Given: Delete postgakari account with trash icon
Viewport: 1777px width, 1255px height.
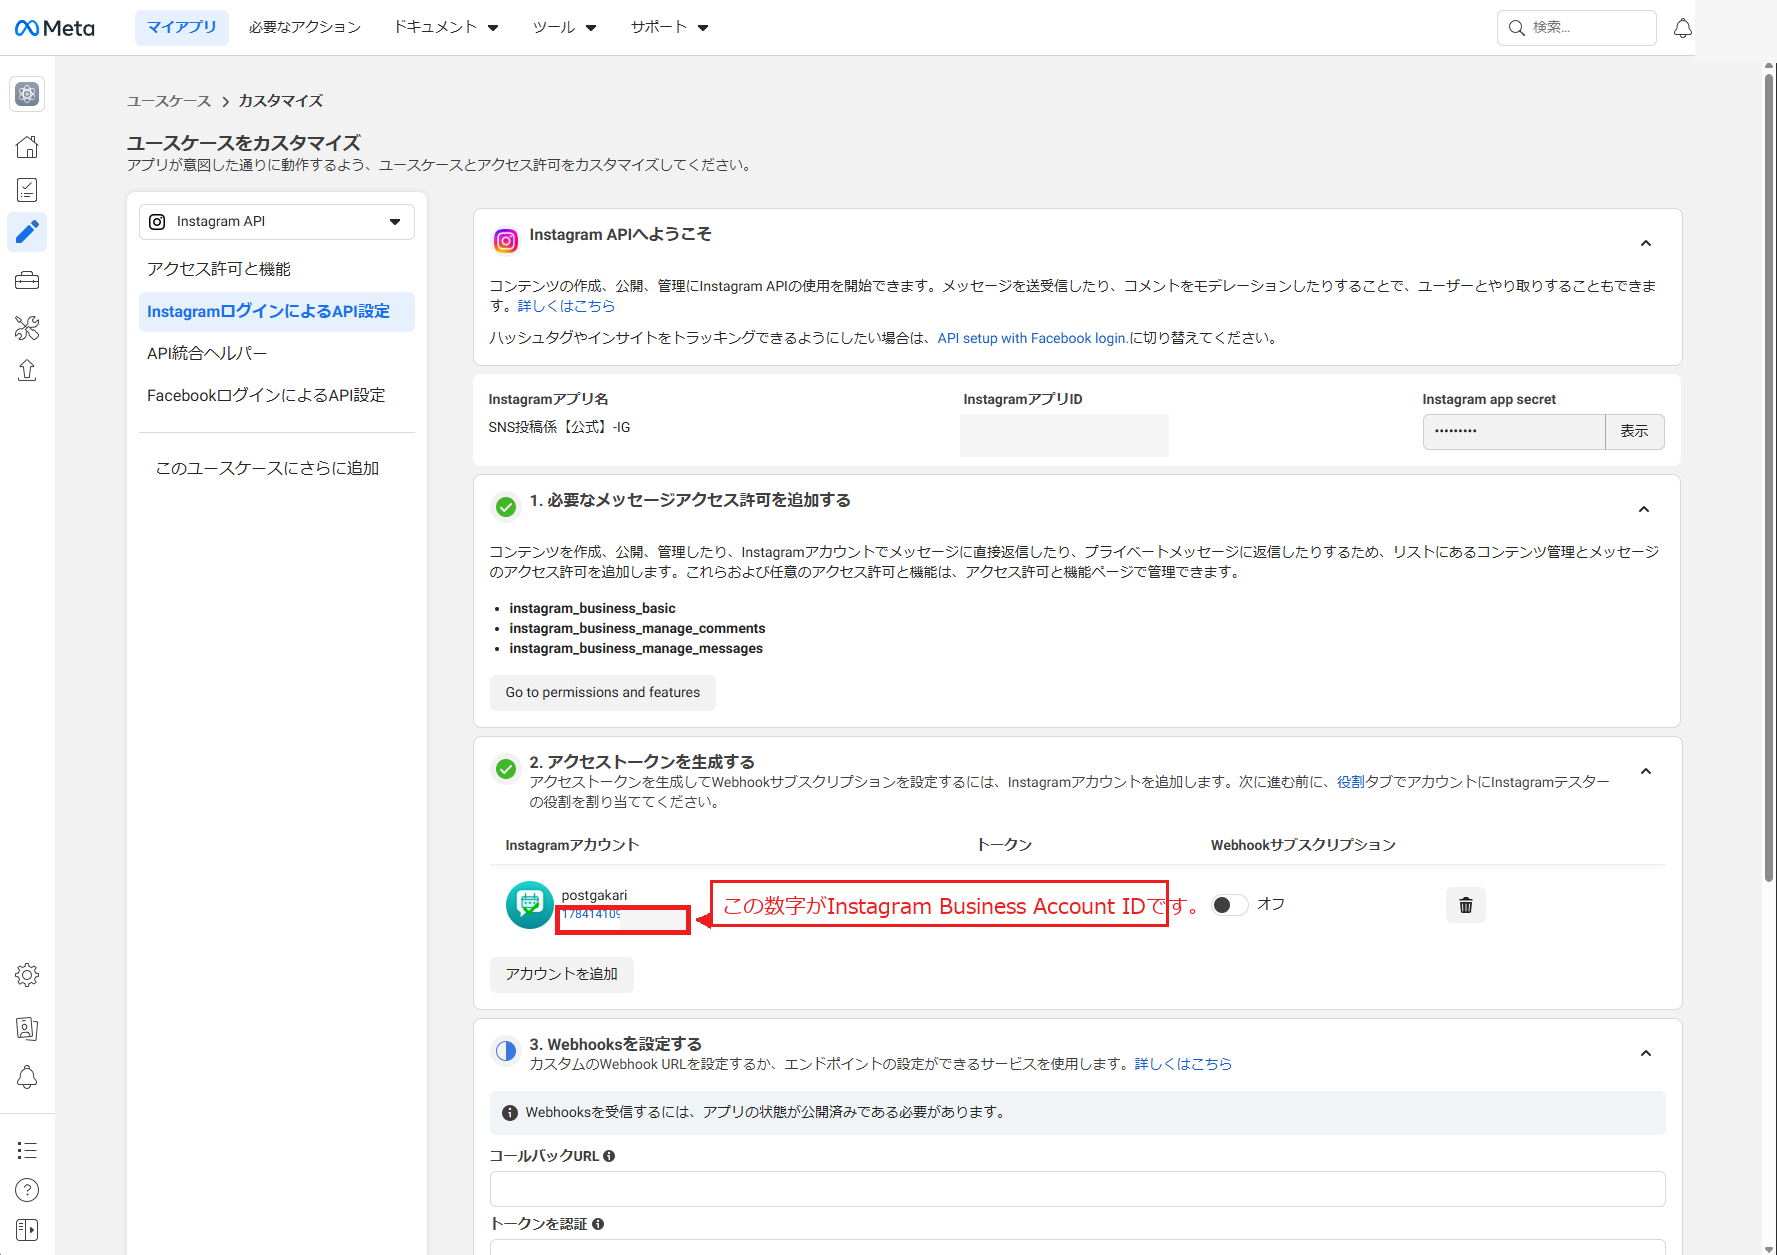Looking at the screenshot, I should pos(1466,905).
